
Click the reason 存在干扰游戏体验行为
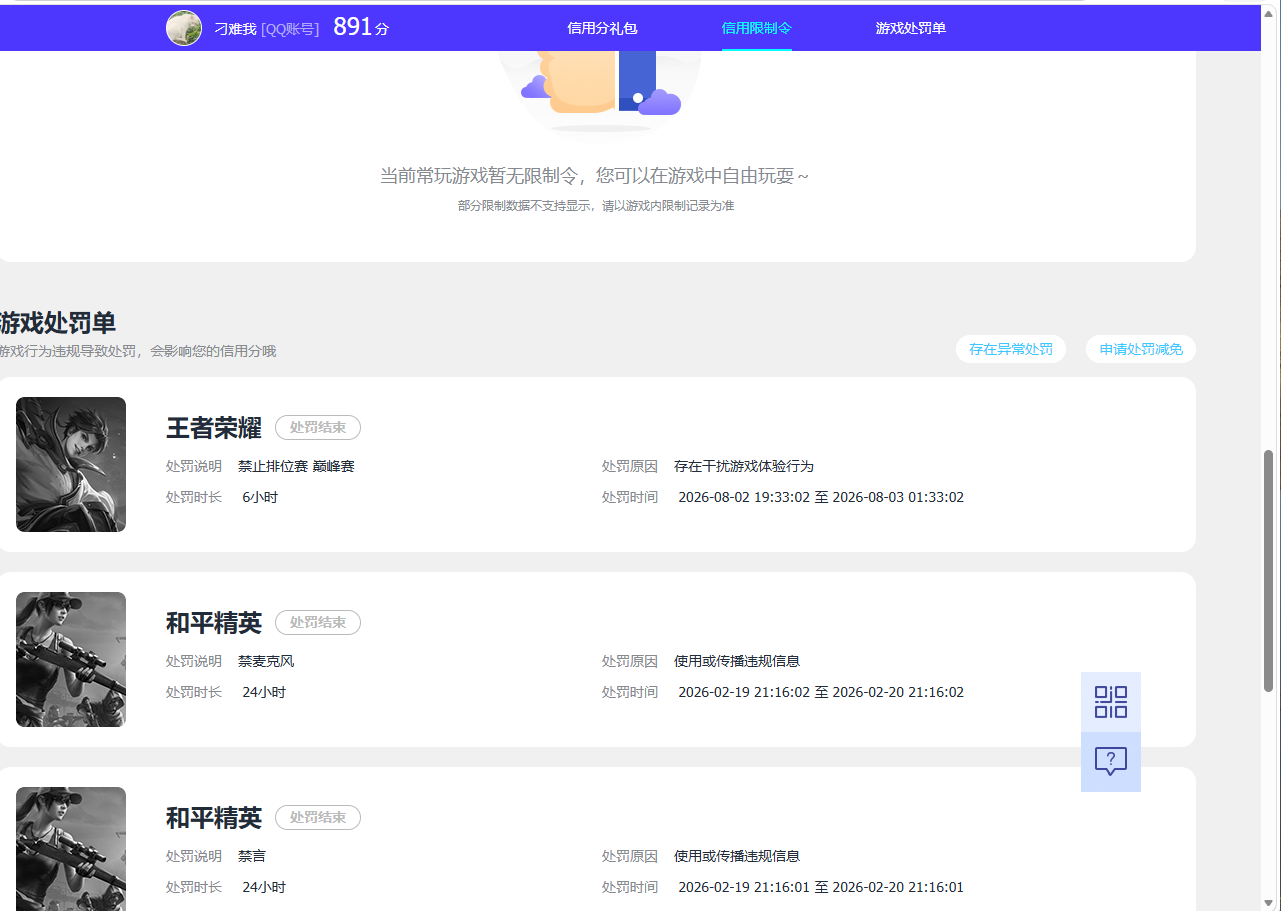coord(744,467)
